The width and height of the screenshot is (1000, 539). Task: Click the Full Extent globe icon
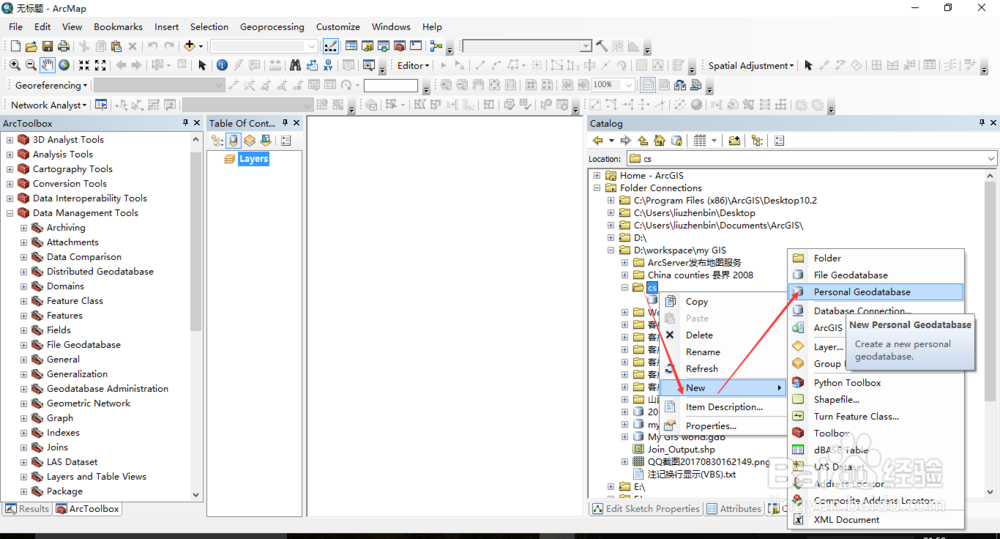pos(64,65)
